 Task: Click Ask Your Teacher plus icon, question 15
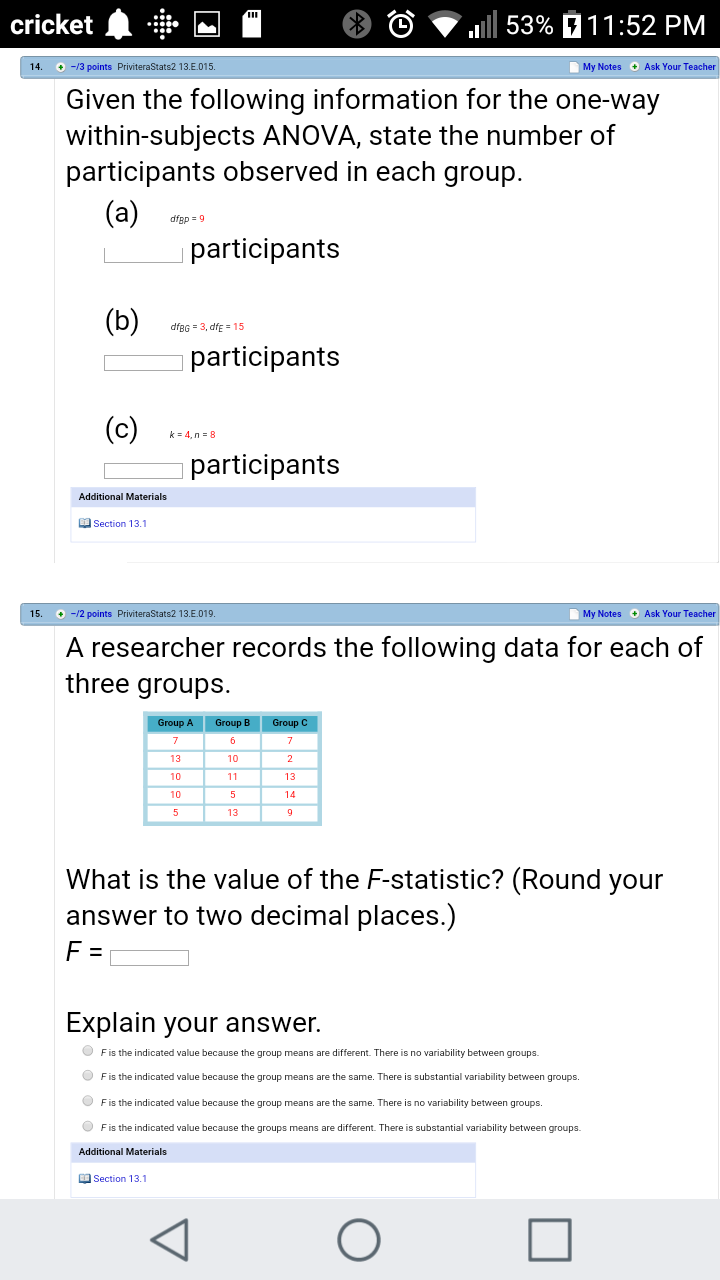635,614
